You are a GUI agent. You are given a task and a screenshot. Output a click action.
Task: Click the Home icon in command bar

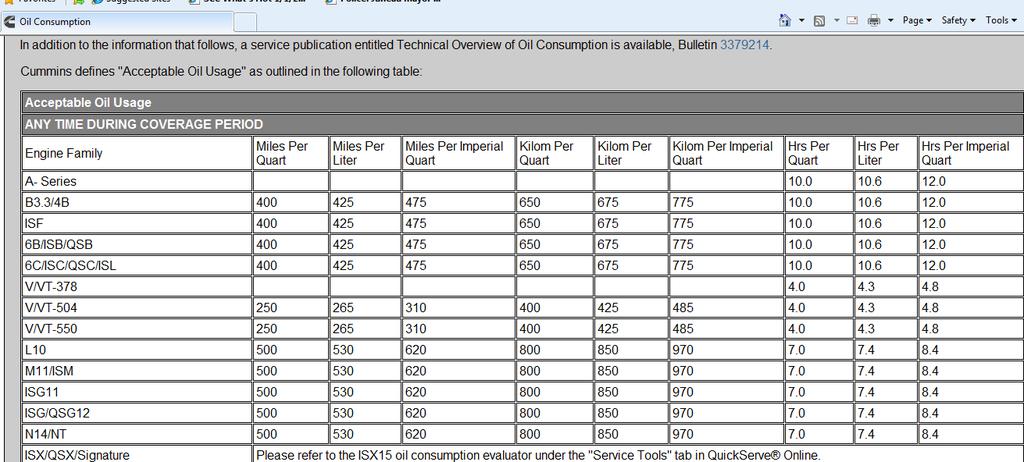pos(785,20)
